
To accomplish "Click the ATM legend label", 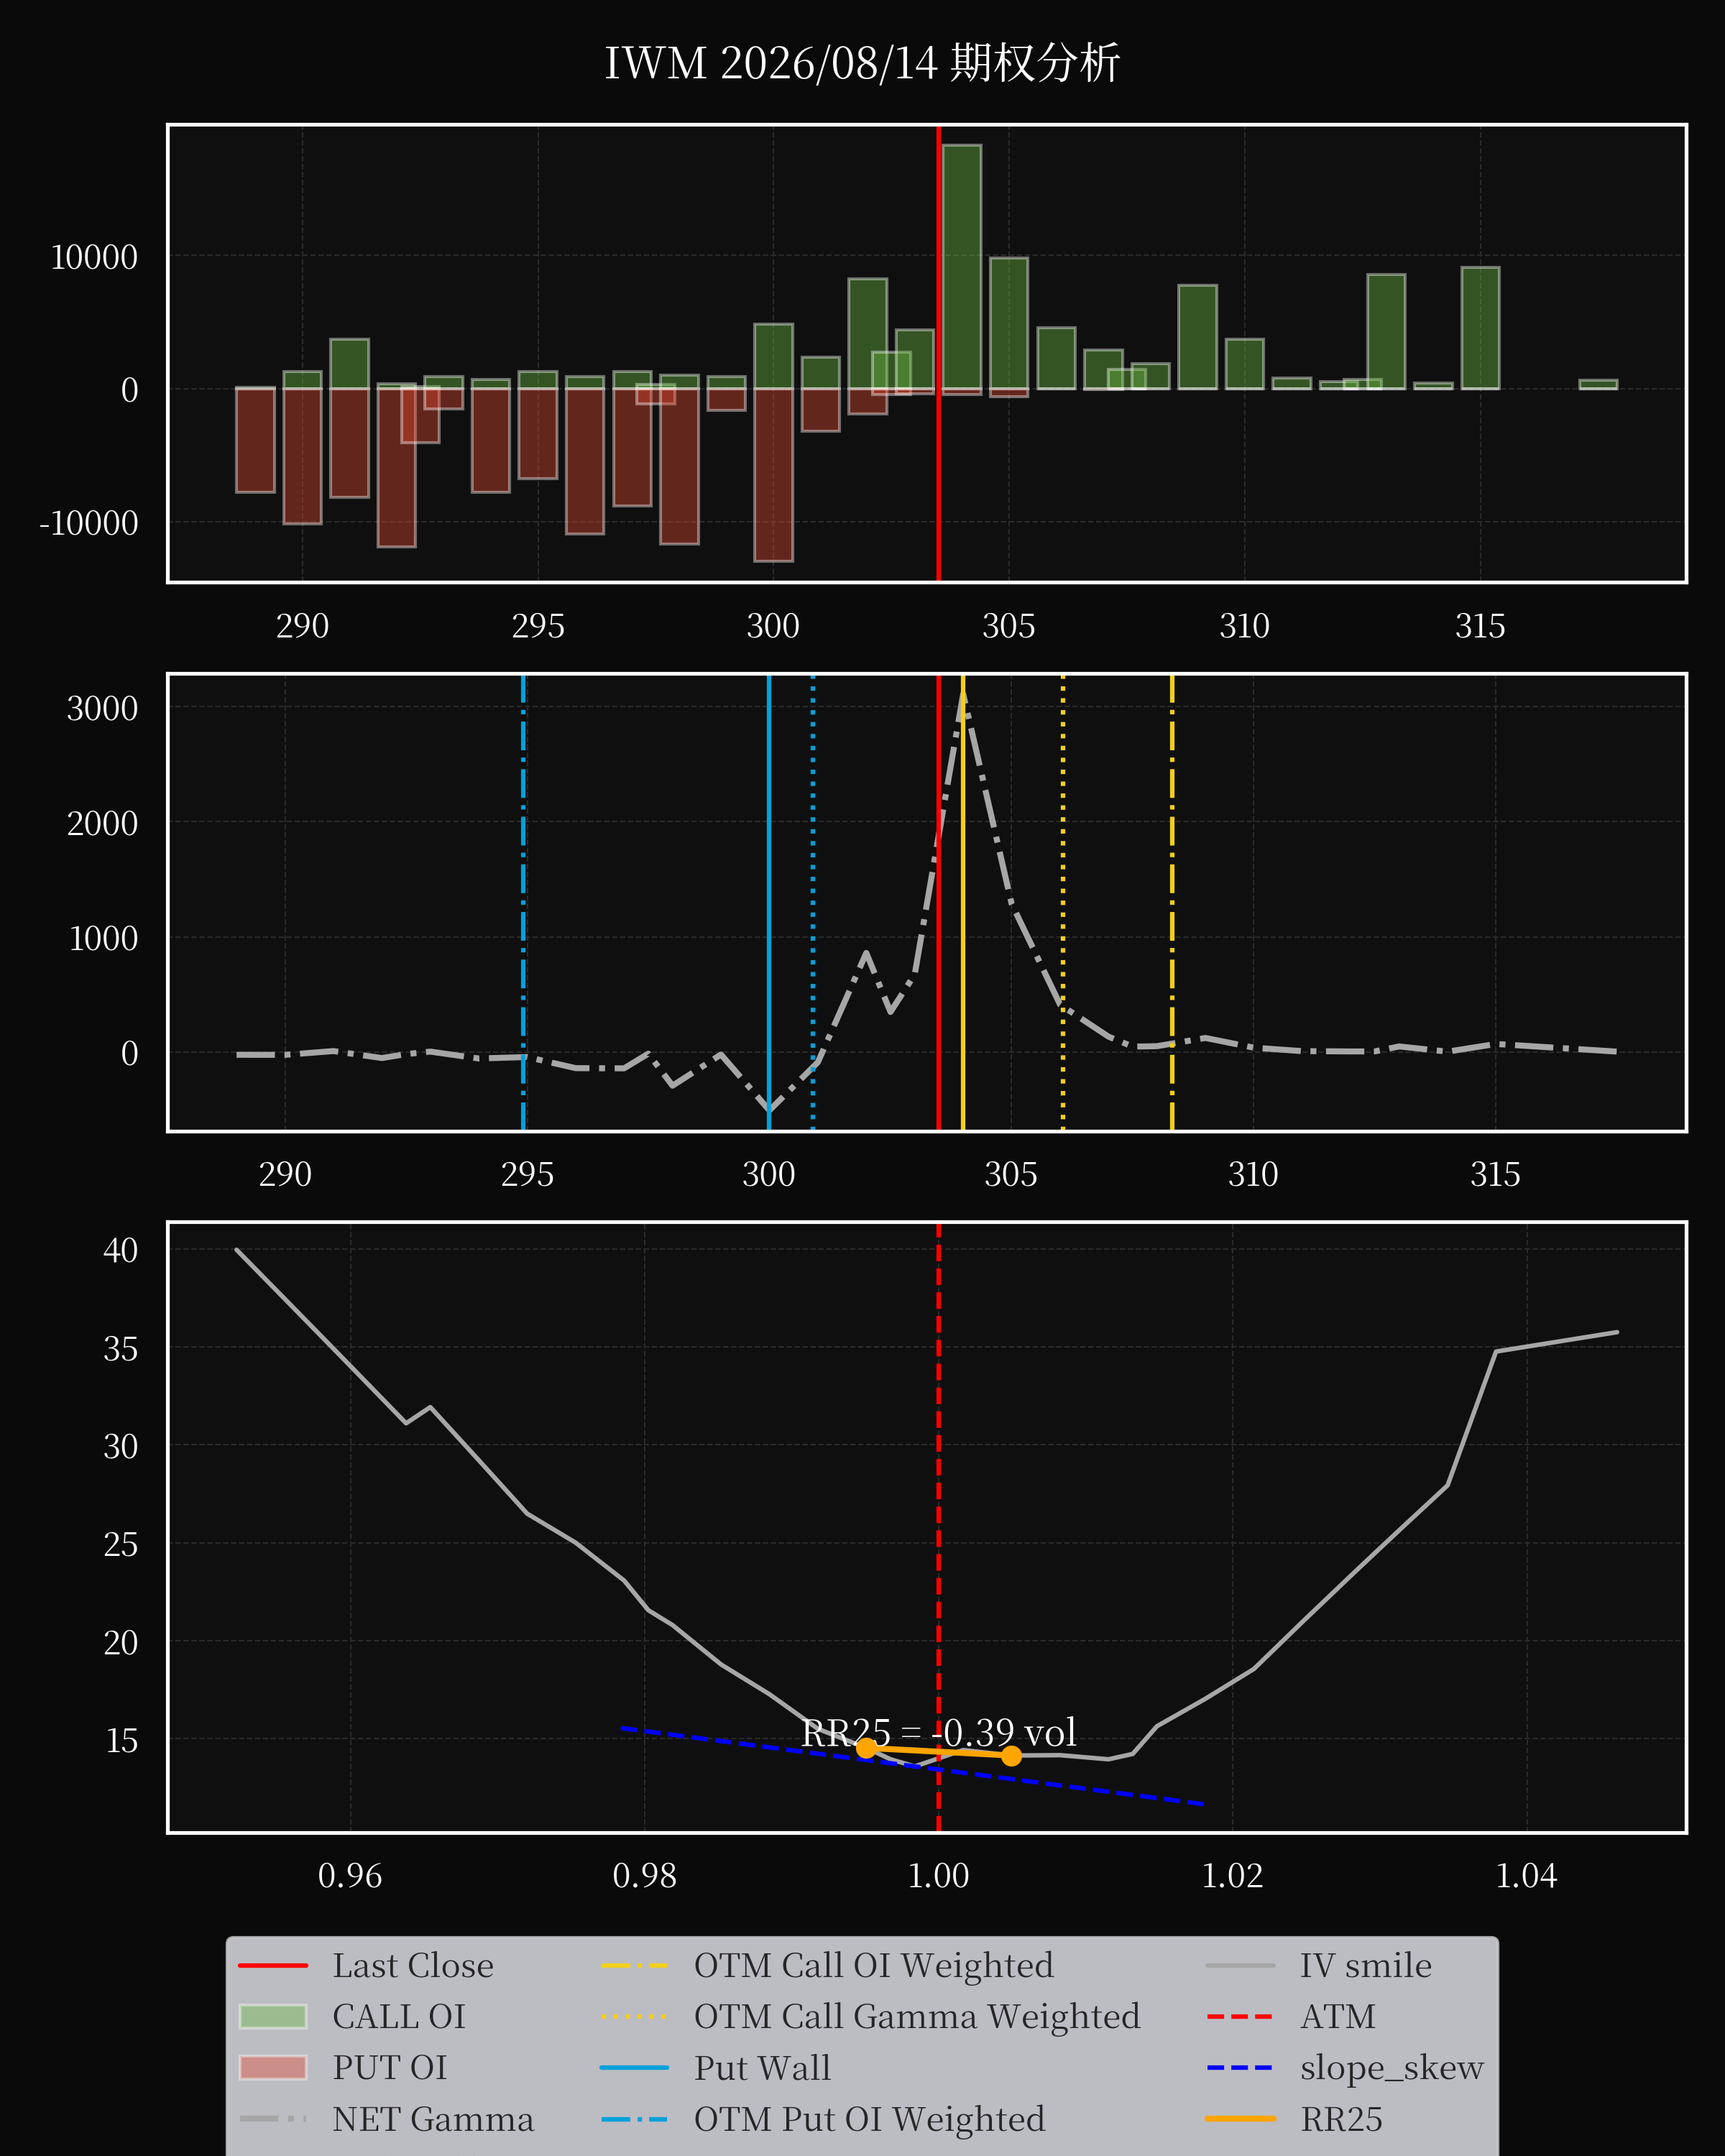I will pos(1338,2017).
